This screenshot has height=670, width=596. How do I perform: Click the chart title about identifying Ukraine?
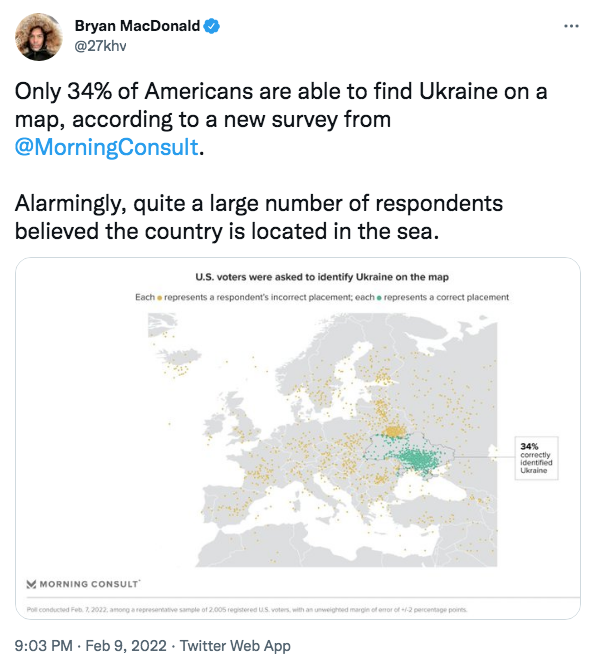pyautogui.click(x=322, y=277)
